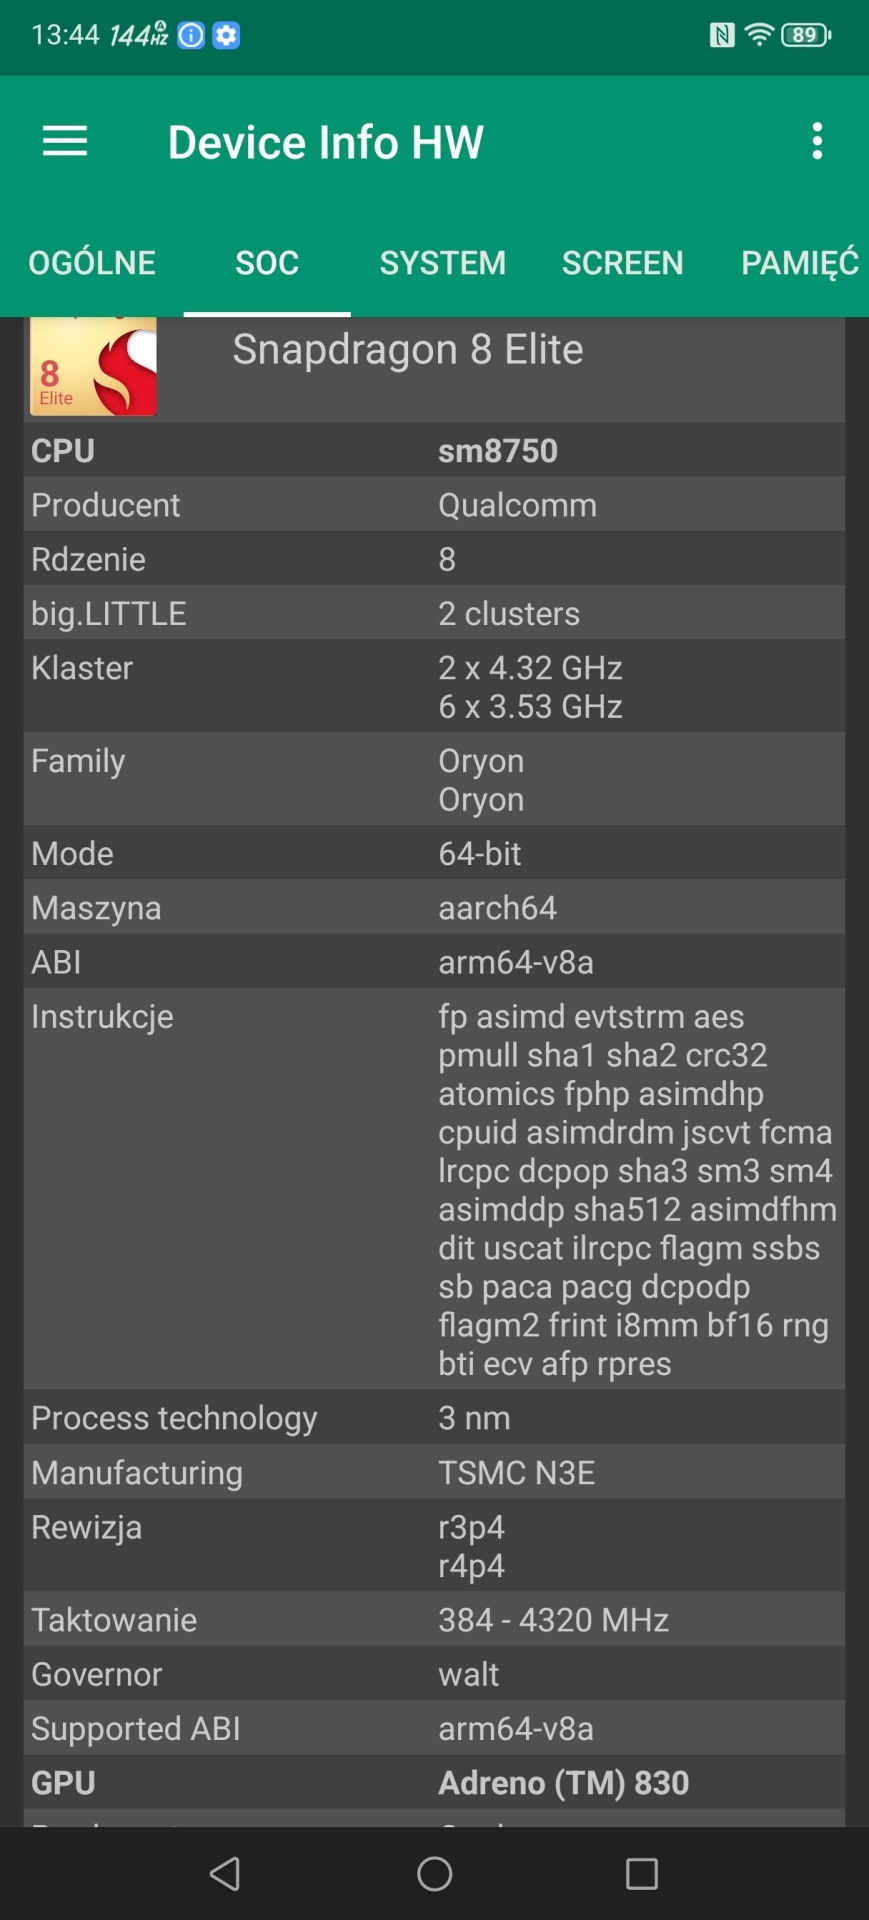Tap the battery level indicator
This screenshot has height=1920, width=869.
pyautogui.click(x=806, y=36)
